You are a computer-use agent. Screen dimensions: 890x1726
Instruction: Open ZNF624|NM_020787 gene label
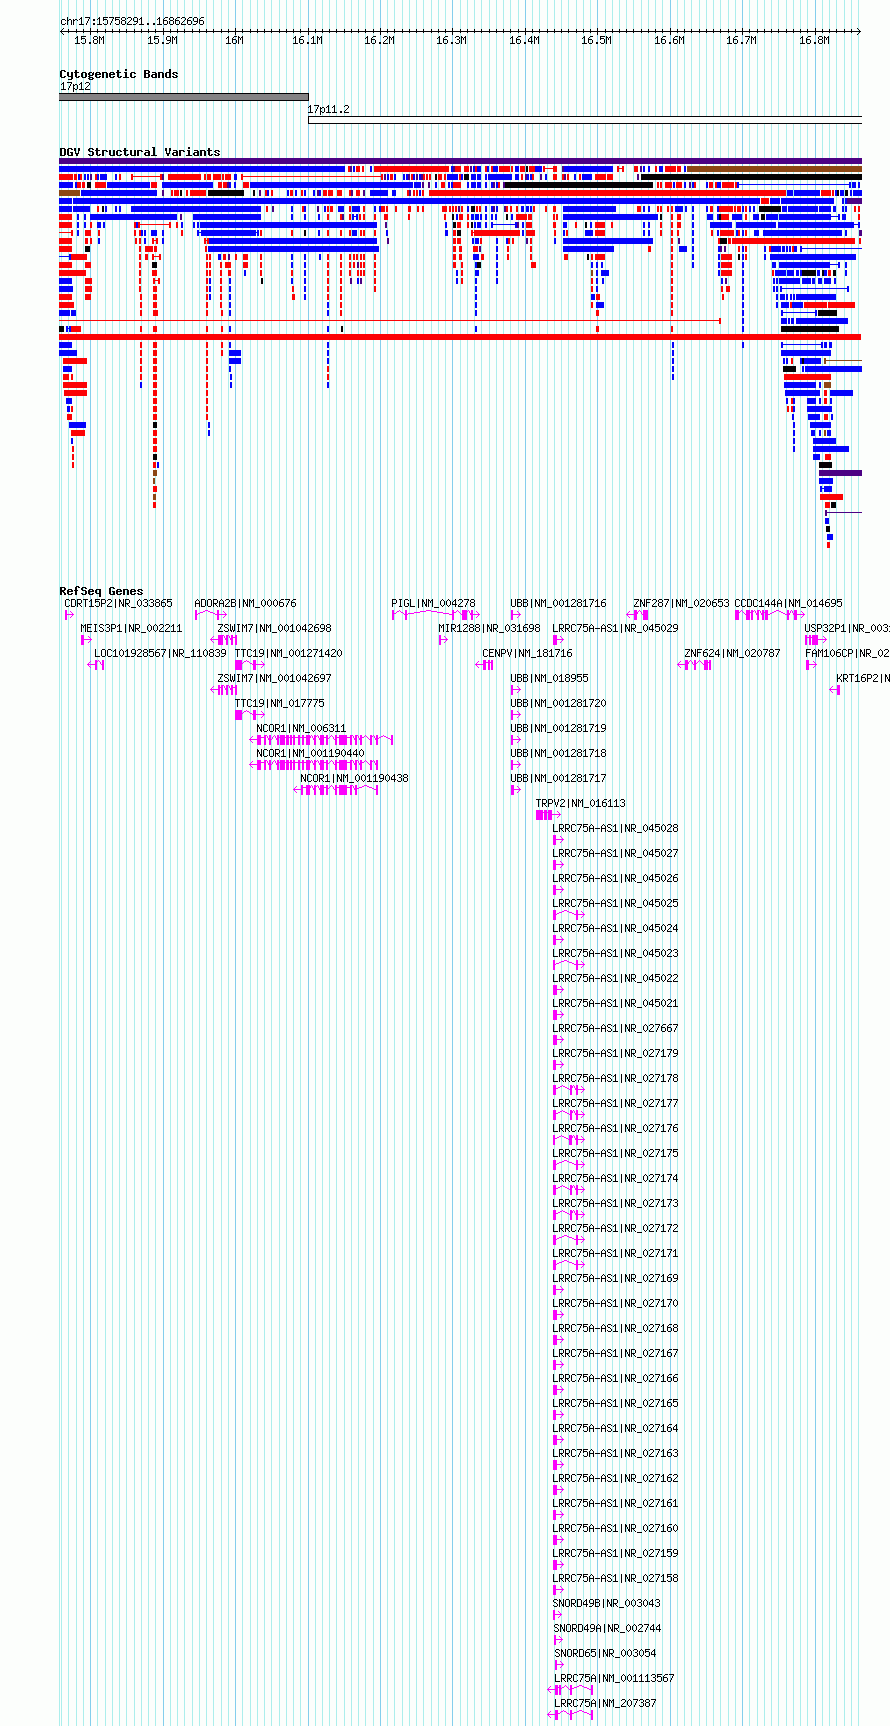tap(732, 653)
